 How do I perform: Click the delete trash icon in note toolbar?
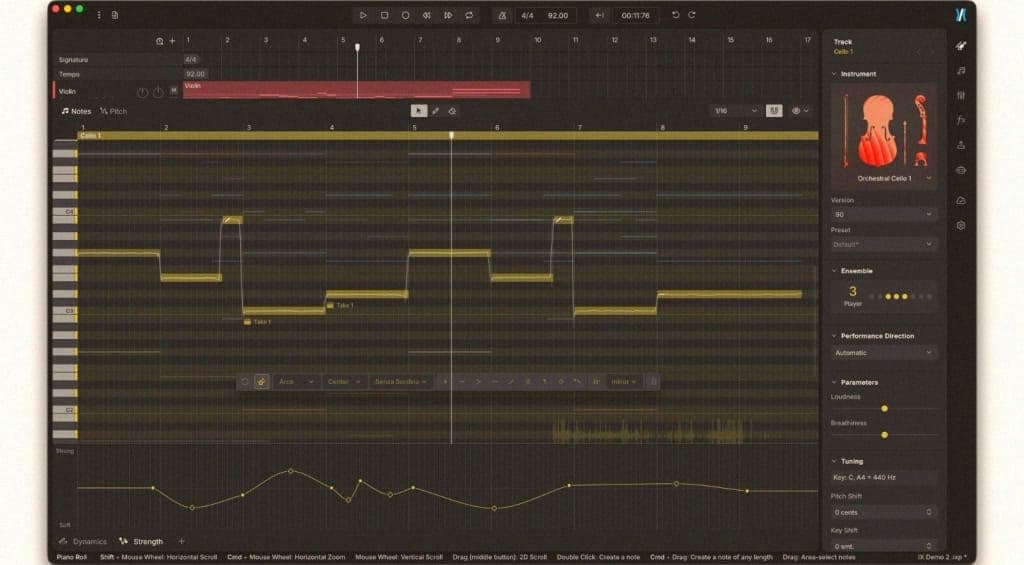pyautogui.click(x=652, y=381)
